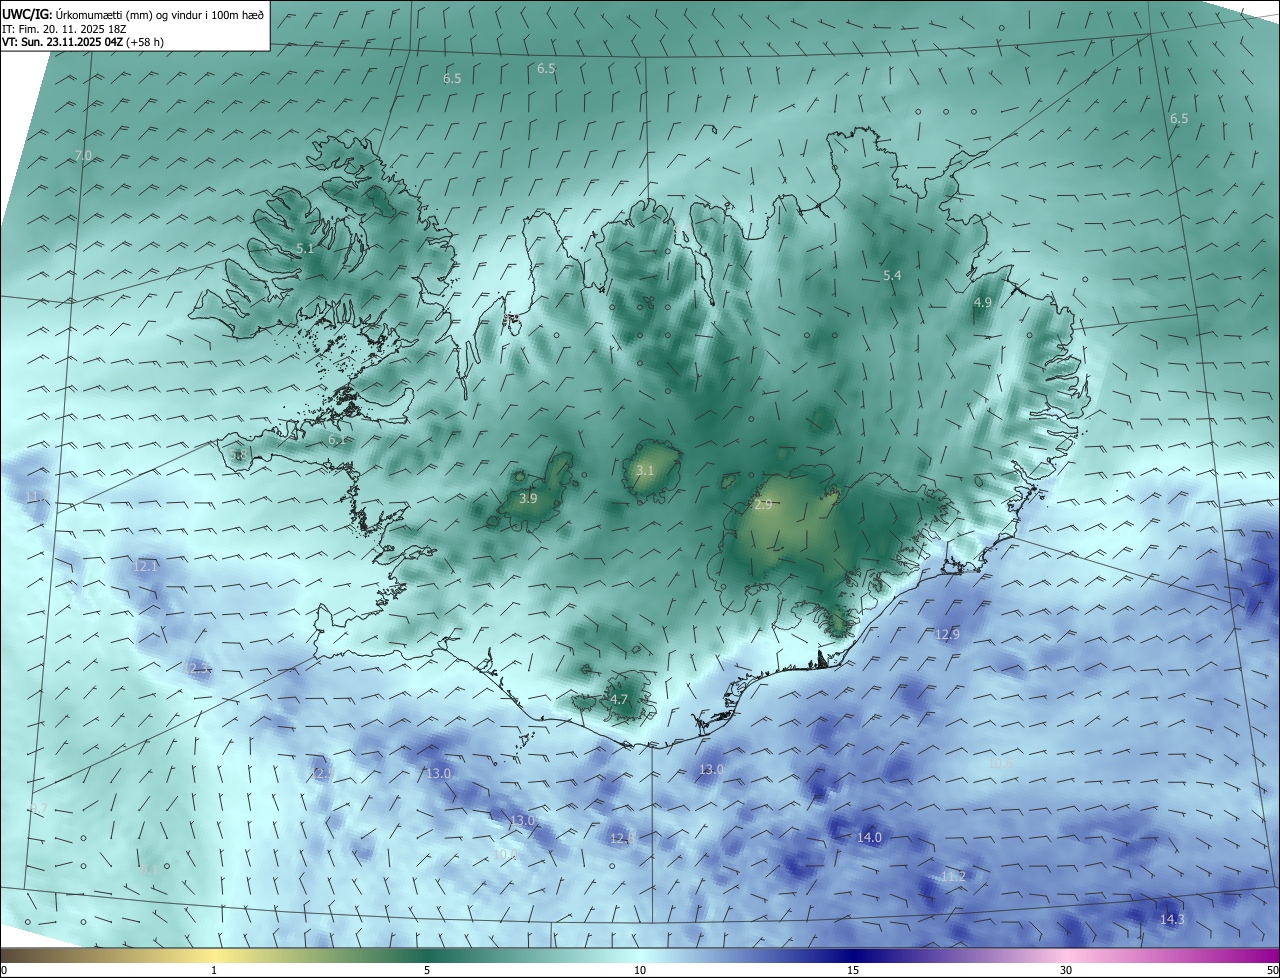Click the 50 tick on color scale

pyautogui.click(x=1272, y=970)
